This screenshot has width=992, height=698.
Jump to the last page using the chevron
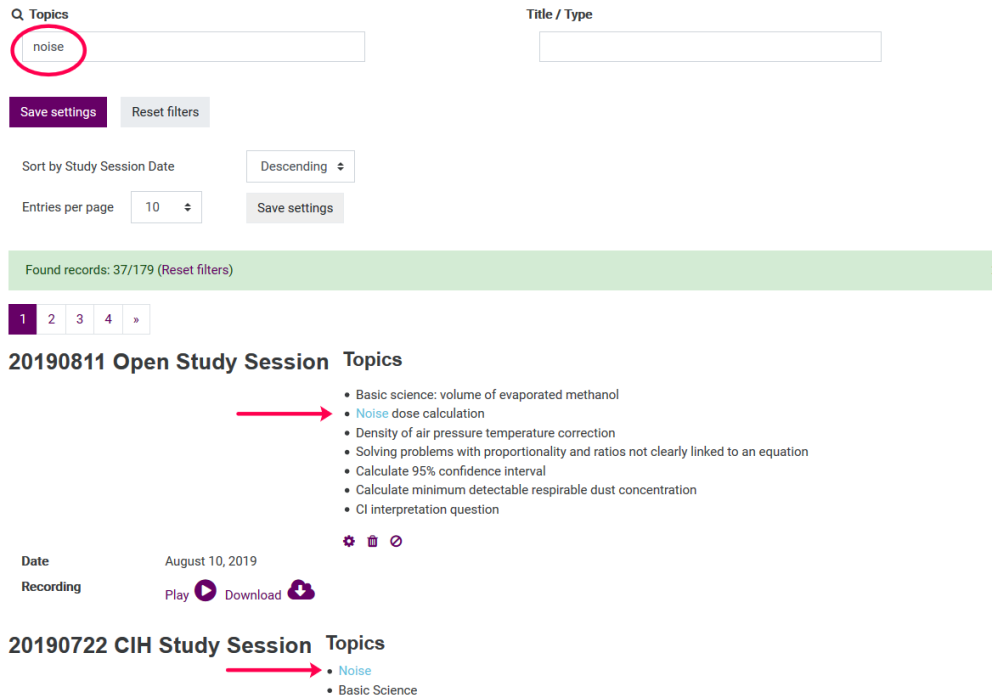click(x=135, y=318)
